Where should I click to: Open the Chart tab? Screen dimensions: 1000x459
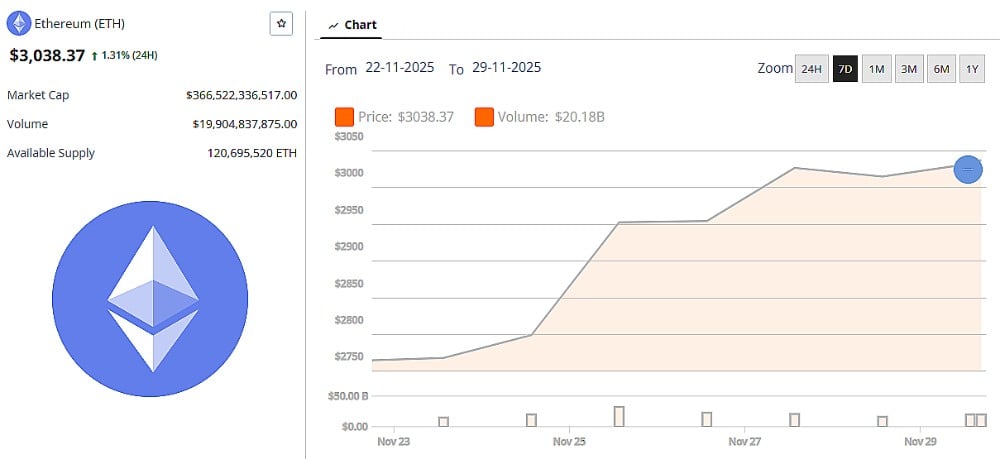(x=351, y=25)
